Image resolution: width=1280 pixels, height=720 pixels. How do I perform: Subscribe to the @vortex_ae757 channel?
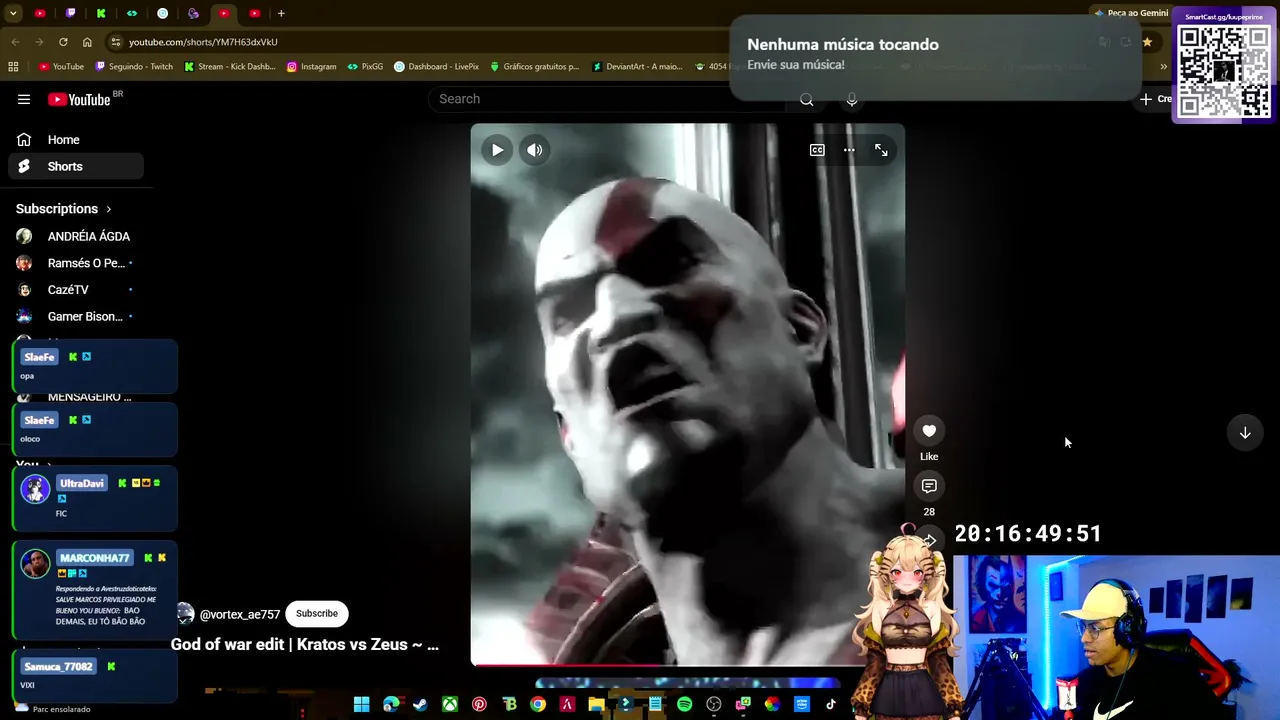coord(316,613)
